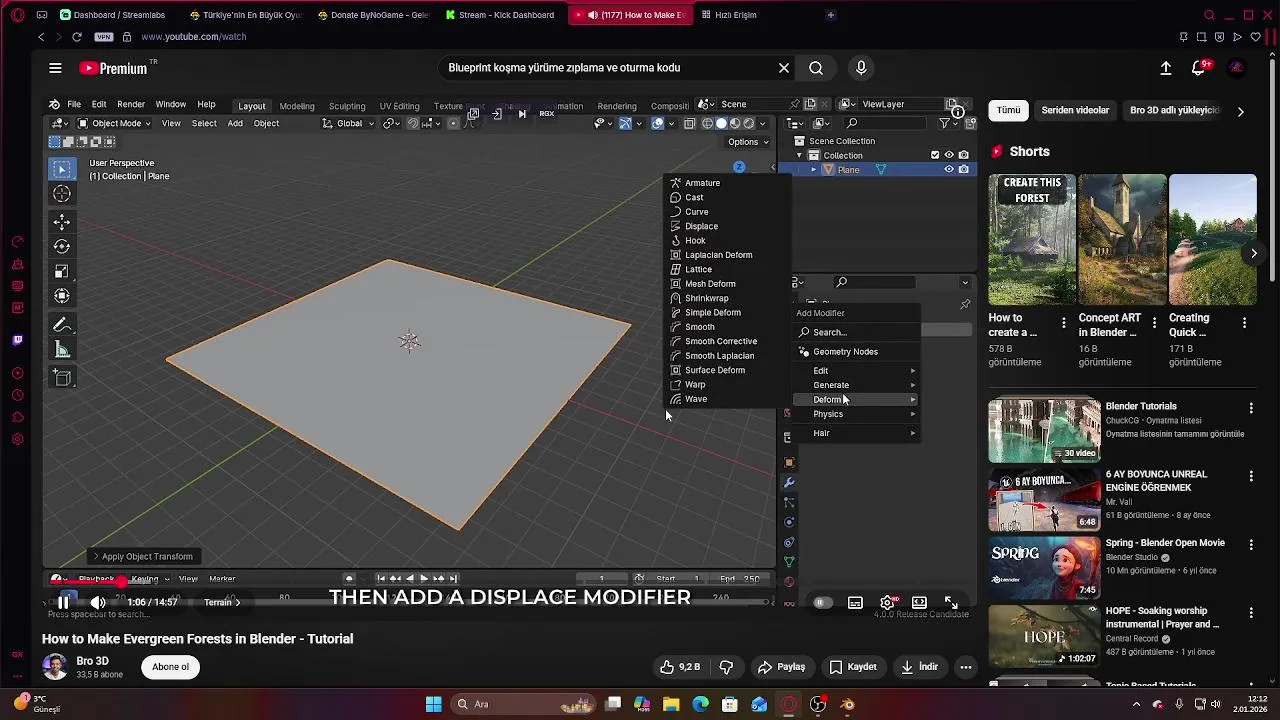Enter fullscreen on the video player
The width and height of the screenshot is (1280, 720).
[x=951, y=602]
